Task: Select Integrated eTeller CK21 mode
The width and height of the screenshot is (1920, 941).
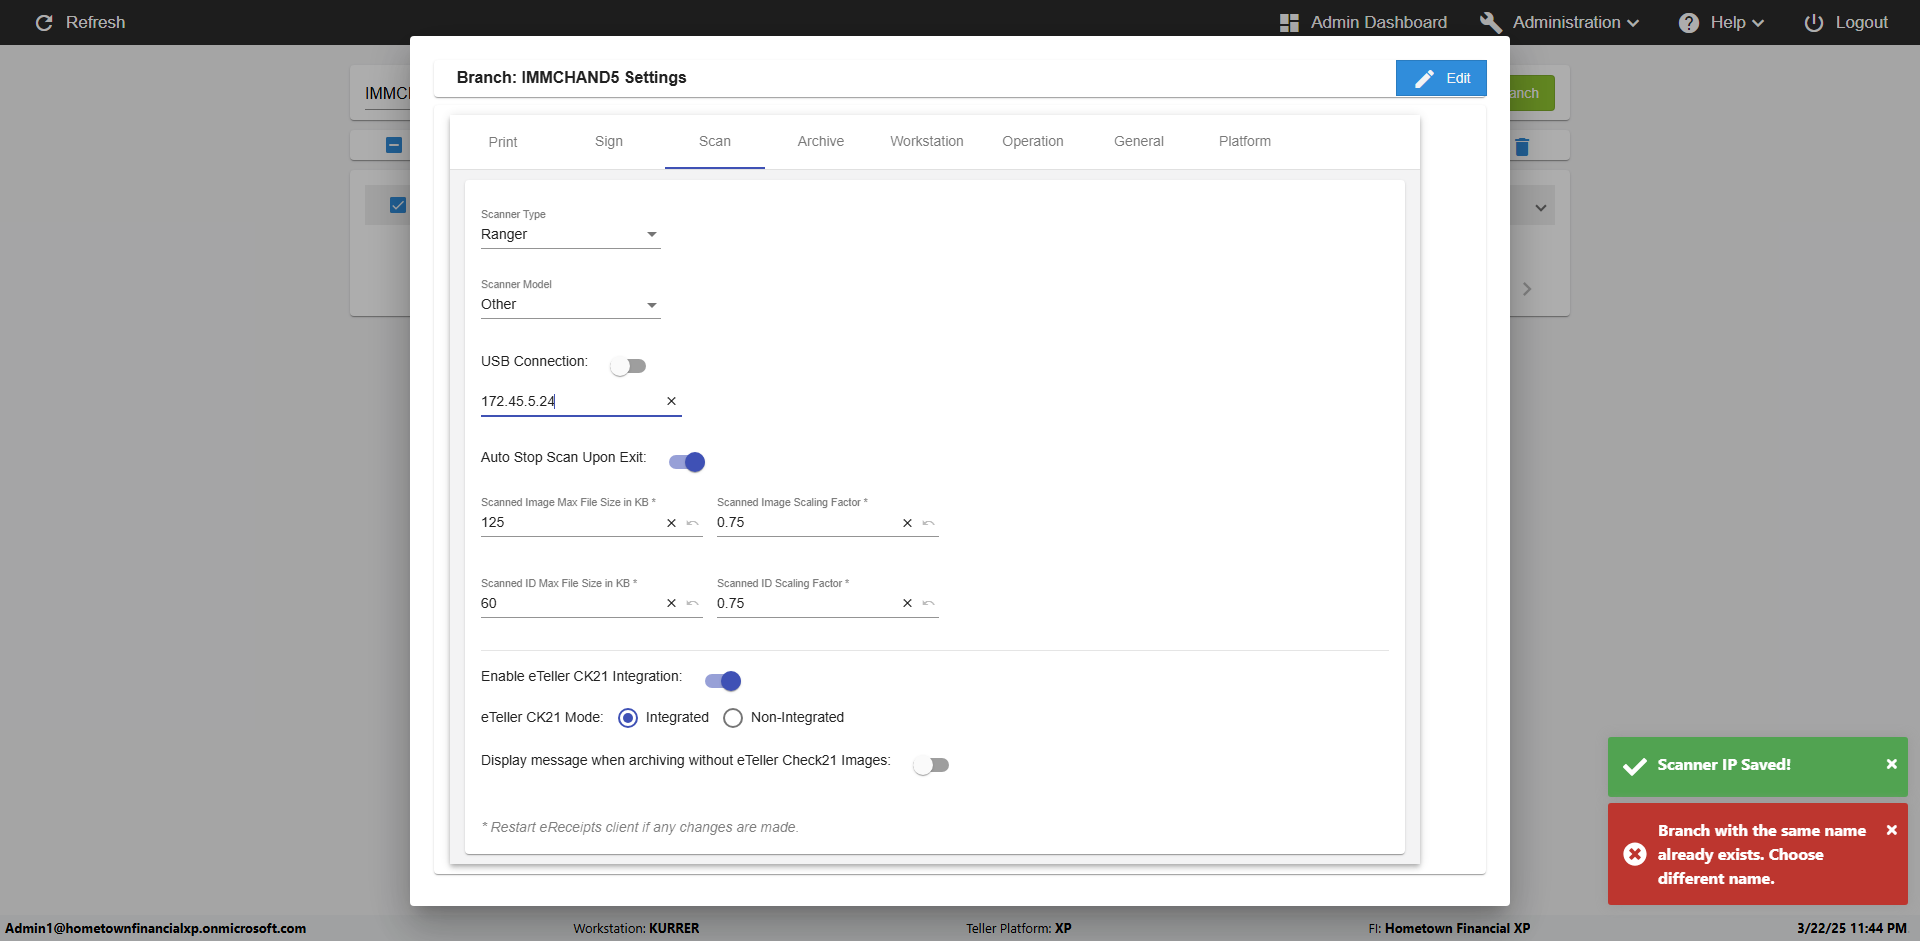Action: (628, 718)
